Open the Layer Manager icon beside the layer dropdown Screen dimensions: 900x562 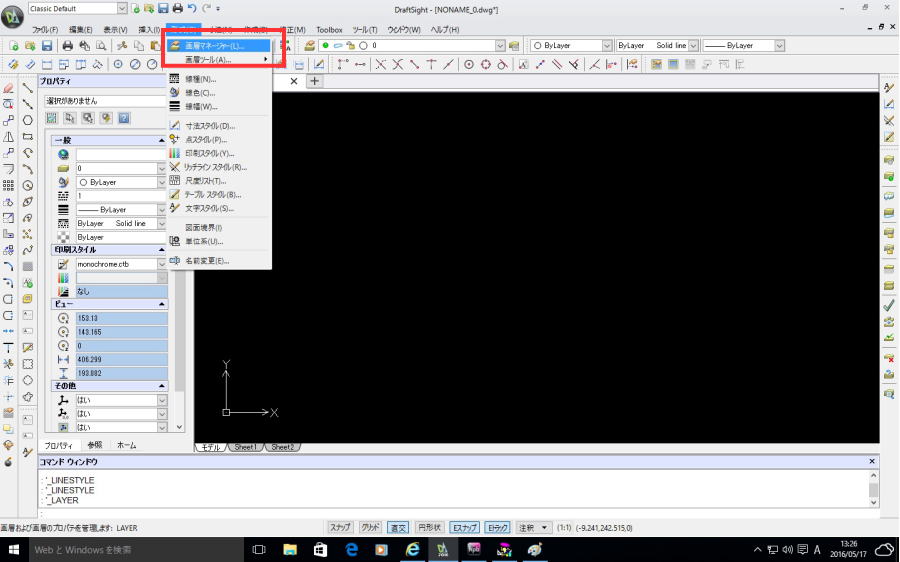point(309,45)
